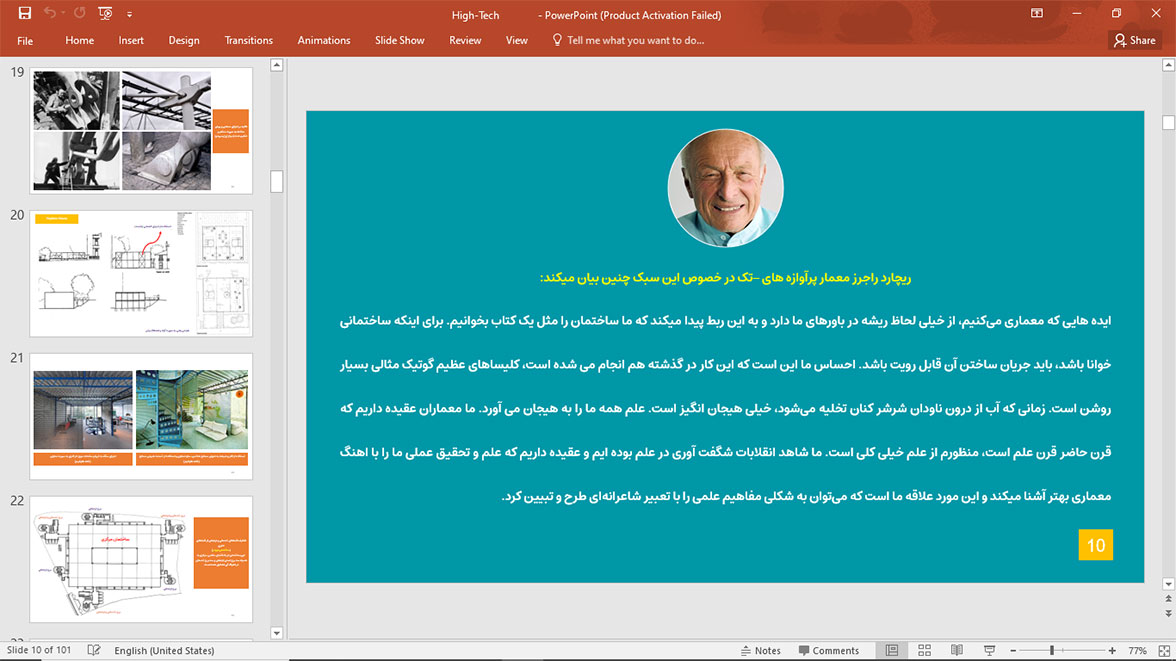The width and height of the screenshot is (1176, 661).
Task: Click the slide editor scroll down arrow
Action: 1168,584
